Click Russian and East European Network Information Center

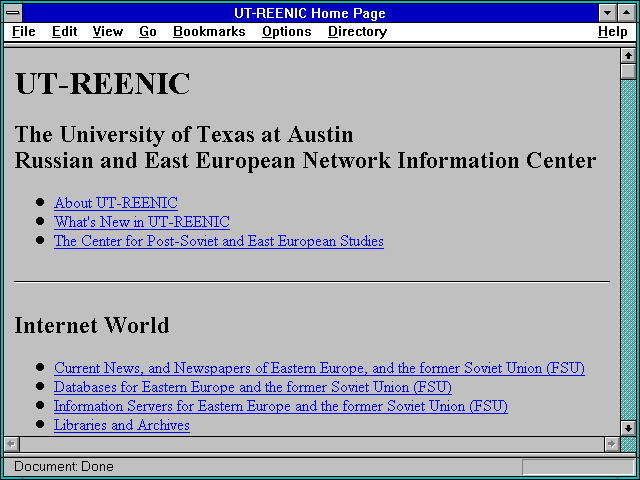point(305,160)
